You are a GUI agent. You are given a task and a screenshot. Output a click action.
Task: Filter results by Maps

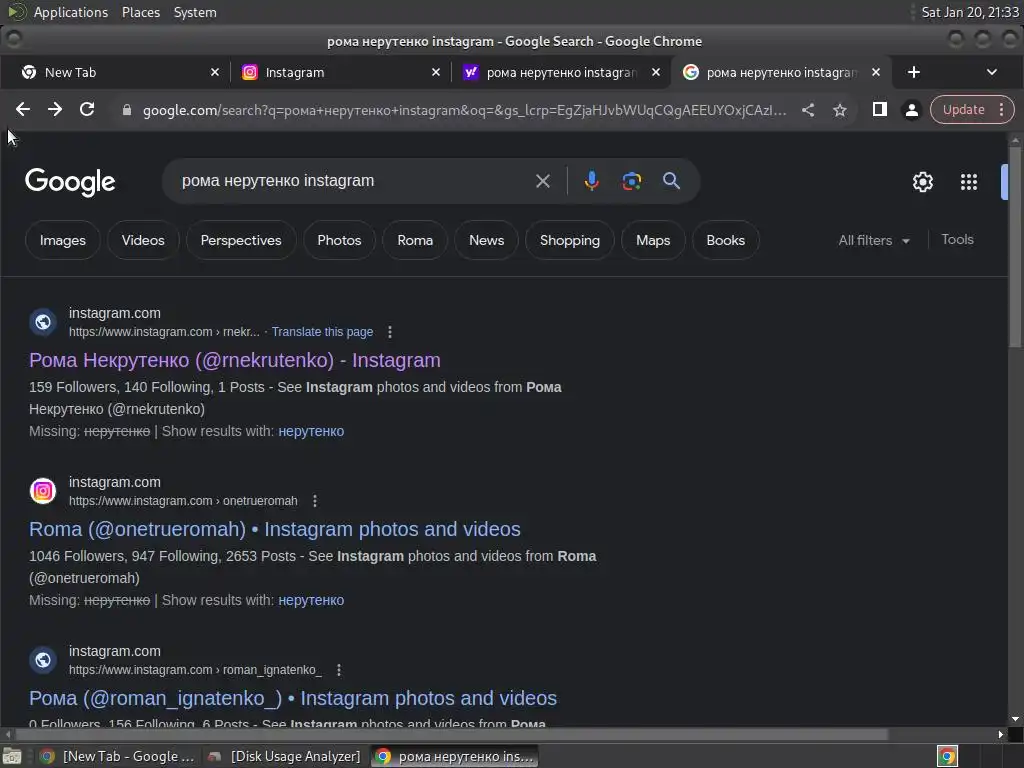pos(653,240)
